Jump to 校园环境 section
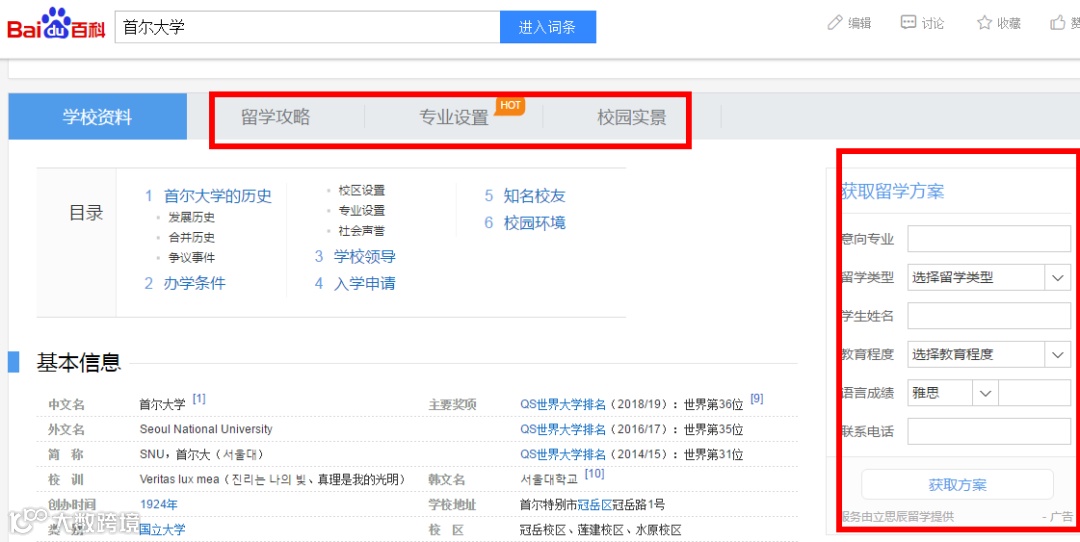This screenshot has width=1080, height=542. [534, 223]
